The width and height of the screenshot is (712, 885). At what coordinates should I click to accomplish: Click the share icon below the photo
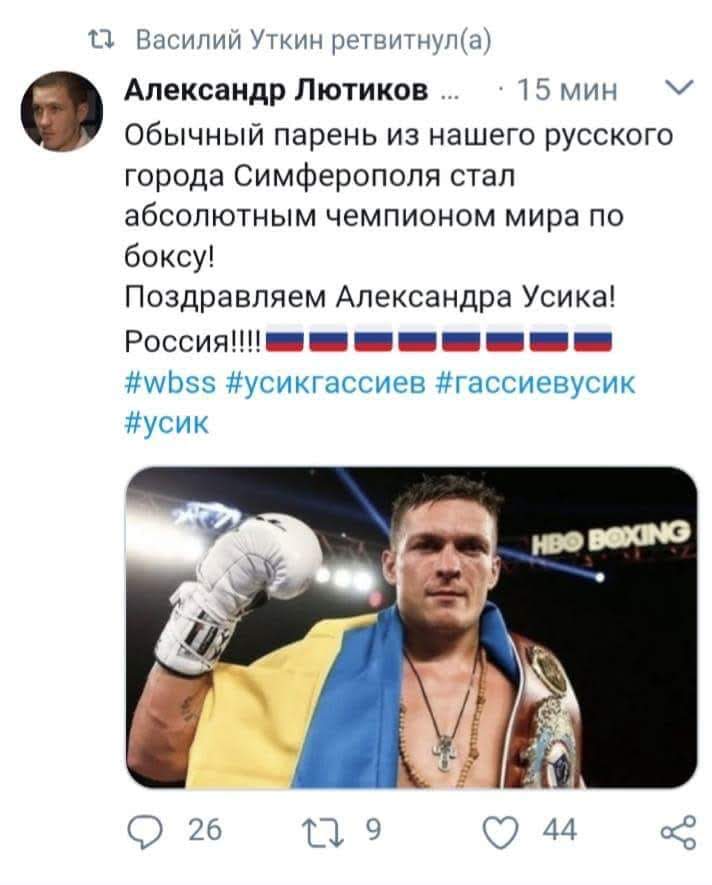point(678,830)
